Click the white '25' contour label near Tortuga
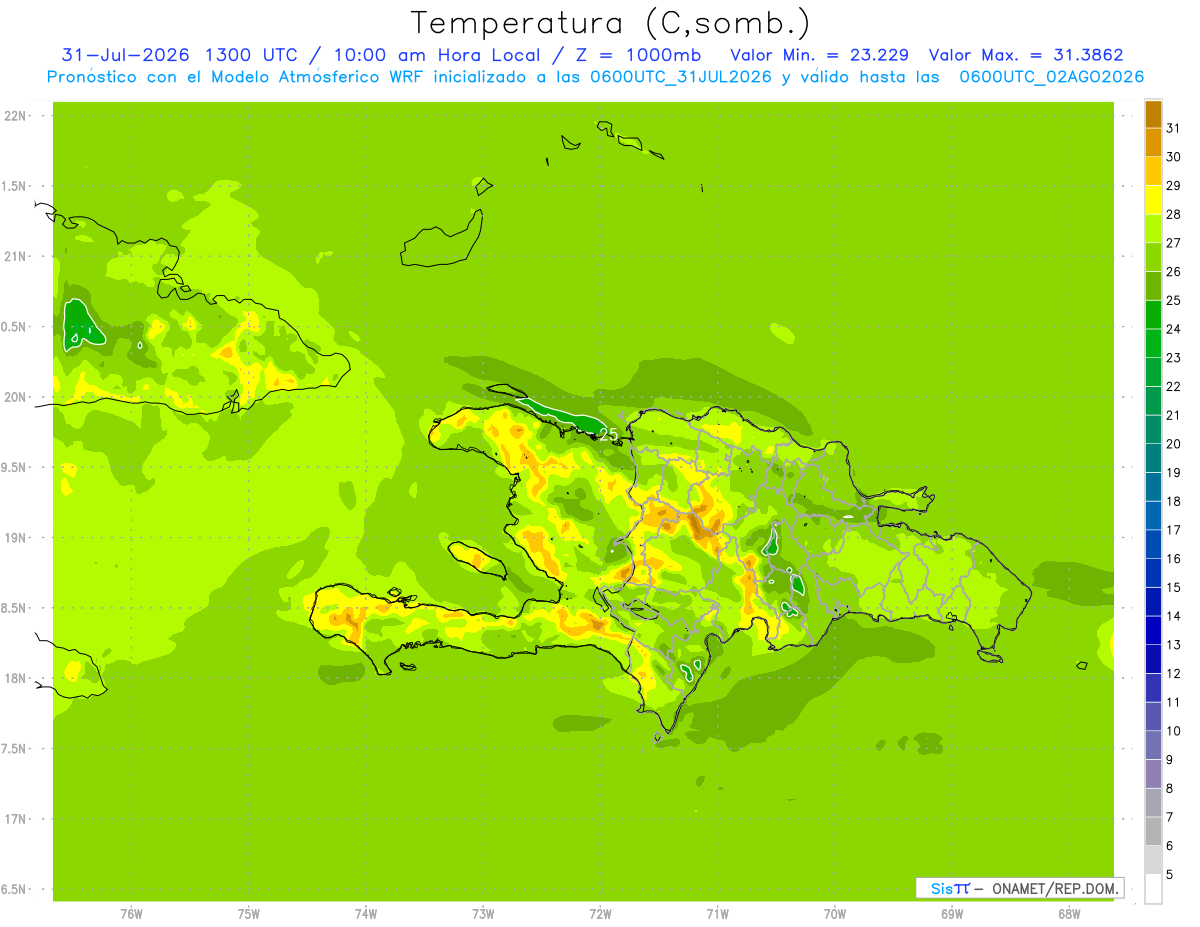 (x=608, y=434)
